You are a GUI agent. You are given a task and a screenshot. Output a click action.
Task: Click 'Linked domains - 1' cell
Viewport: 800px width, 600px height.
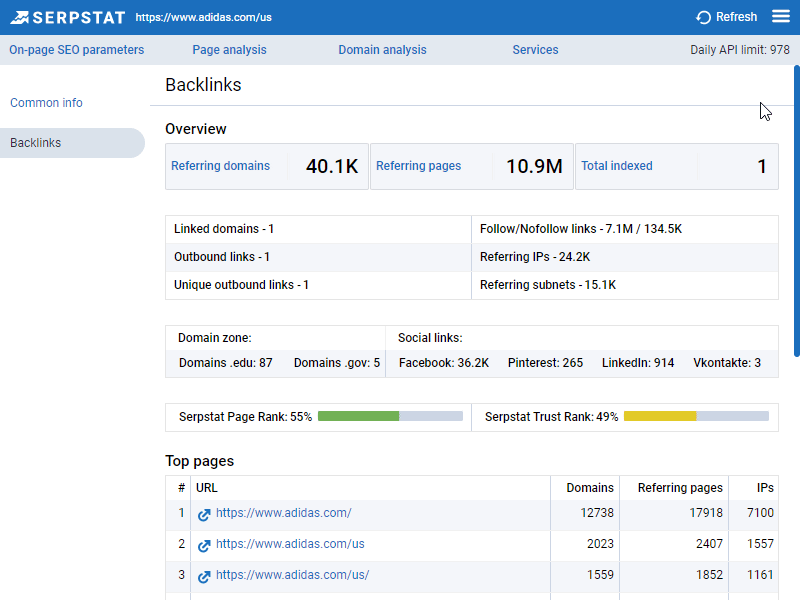pyautogui.click(x=318, y=229)
